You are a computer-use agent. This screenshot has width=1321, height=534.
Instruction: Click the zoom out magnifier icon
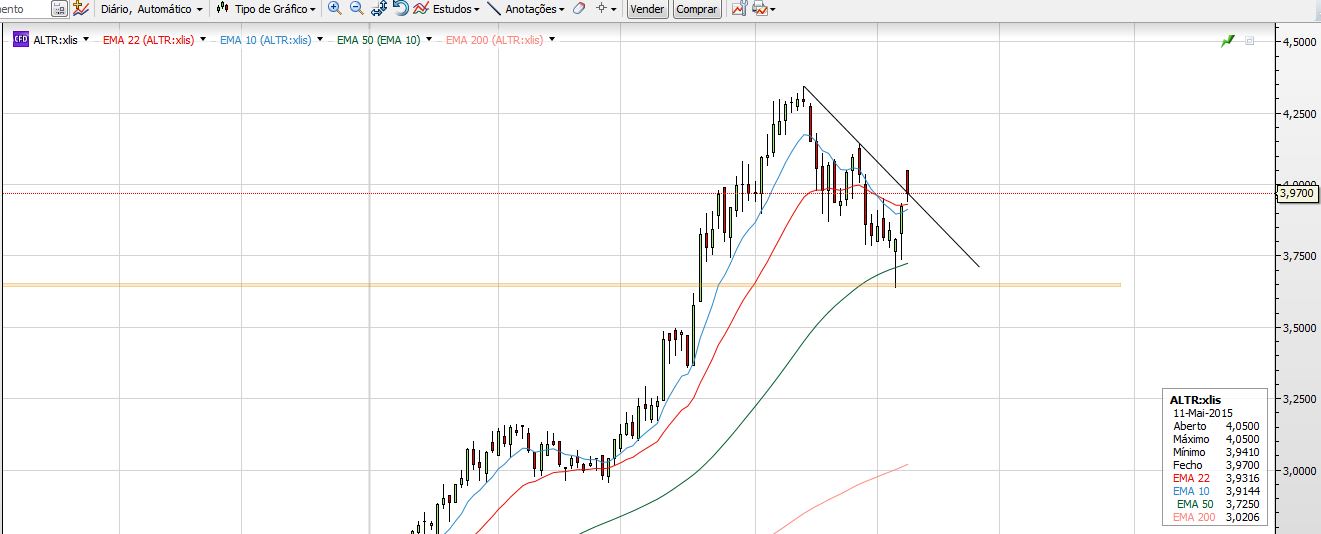pos(356,8)
